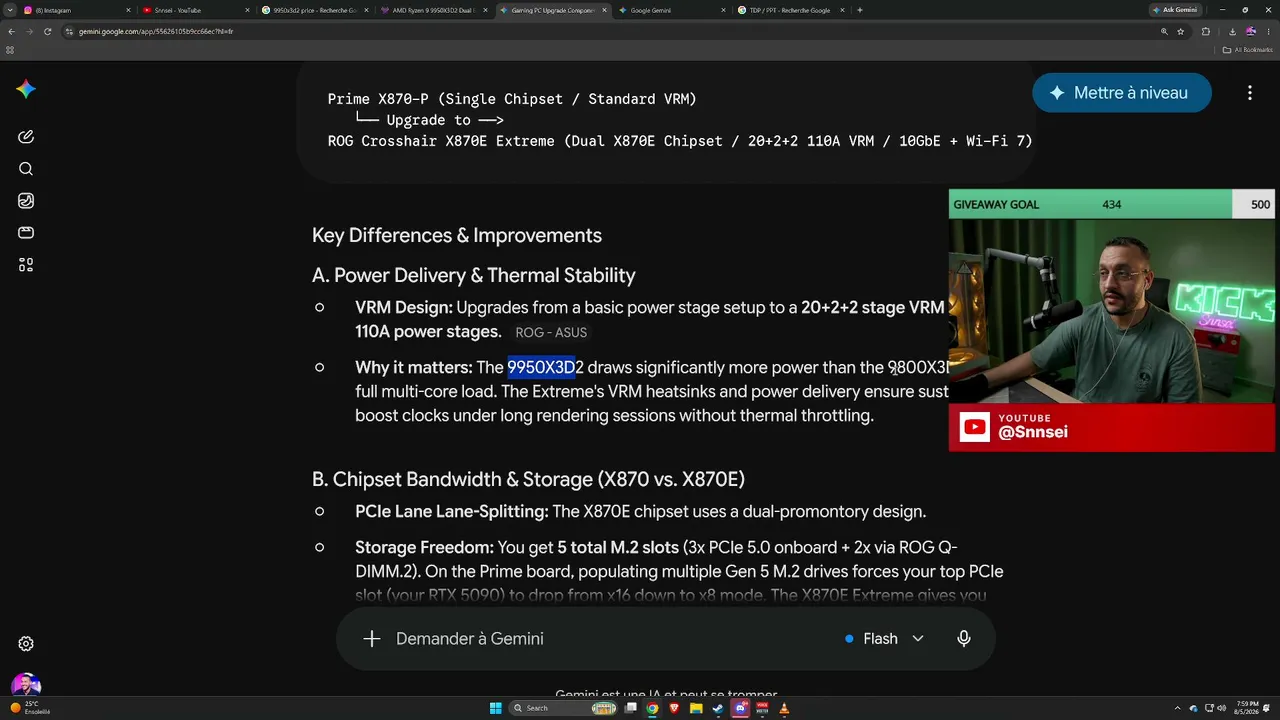Go back with the browser back arrow

pyautogui.click(x=11, y=31)
